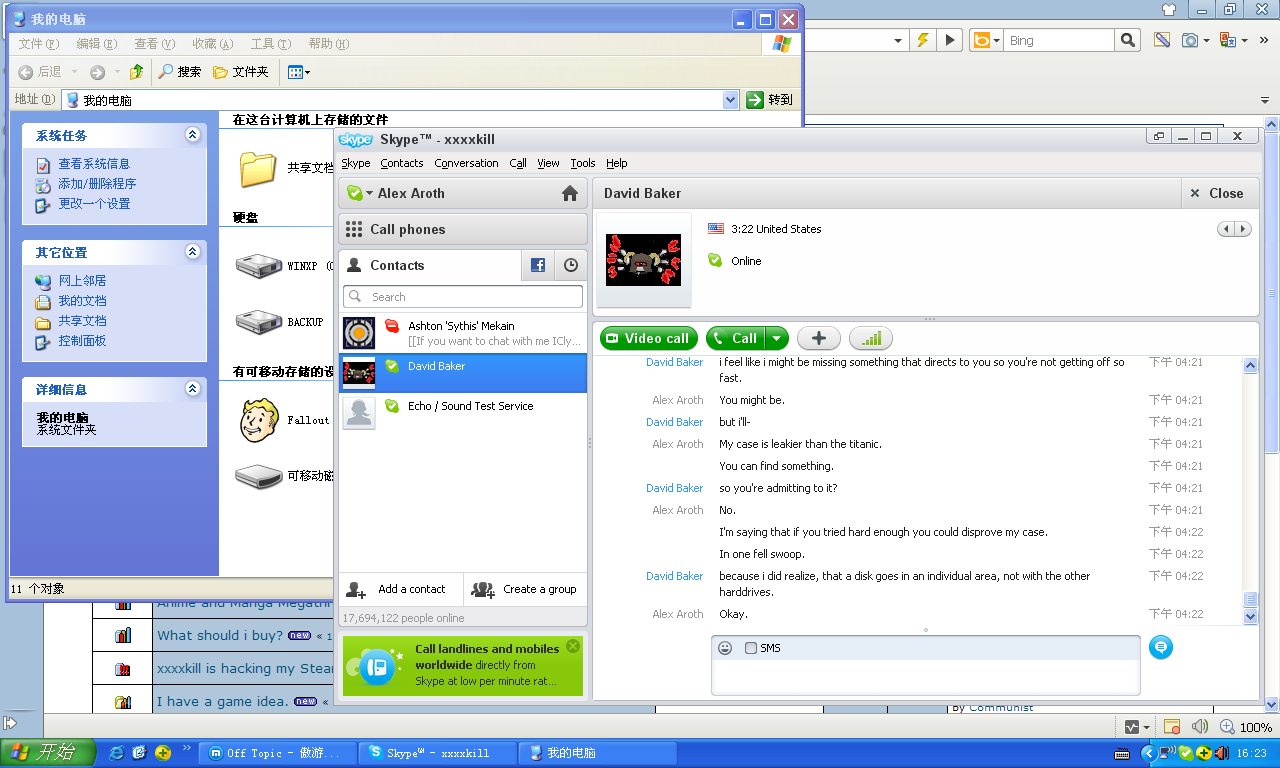
Task: Click the chat scrollbar up arrow
Action: (1250, 366)
